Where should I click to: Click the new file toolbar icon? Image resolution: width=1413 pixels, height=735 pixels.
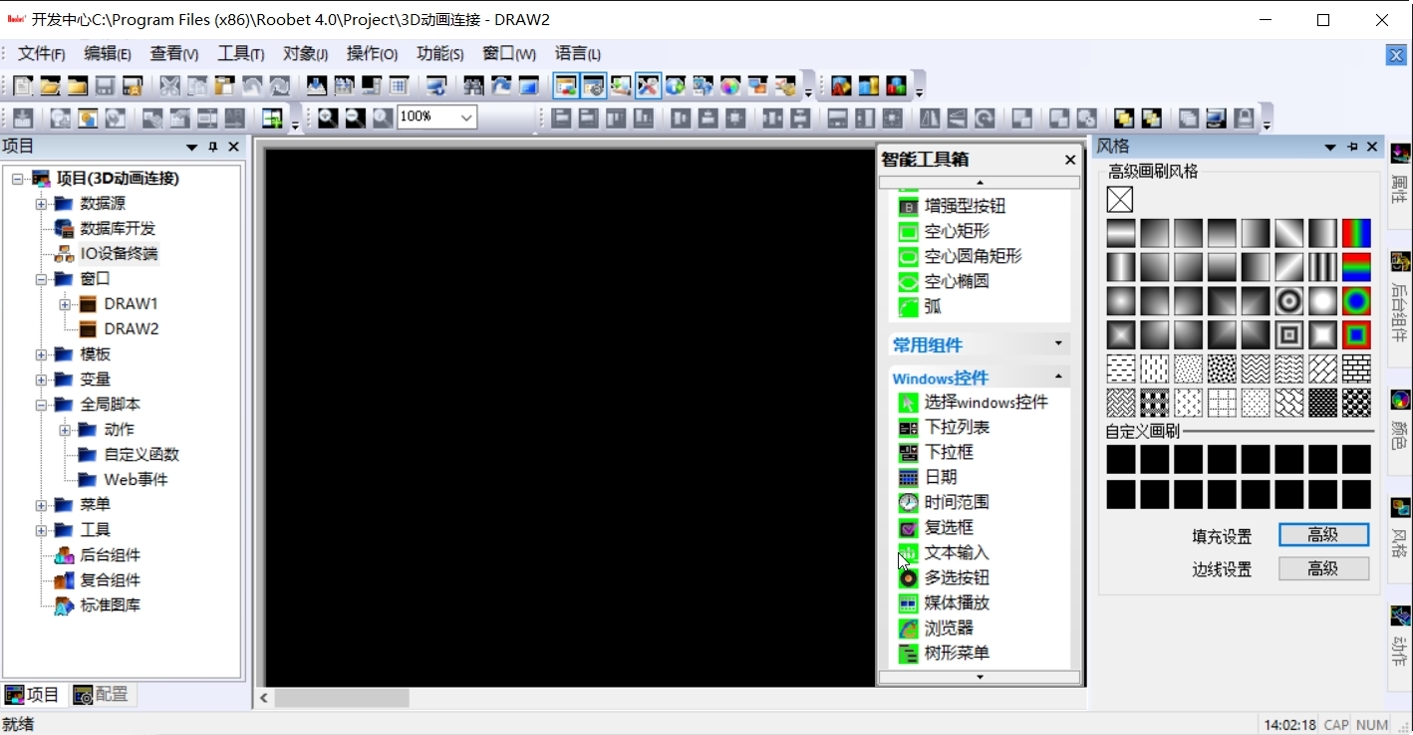(x=22, y=86)
